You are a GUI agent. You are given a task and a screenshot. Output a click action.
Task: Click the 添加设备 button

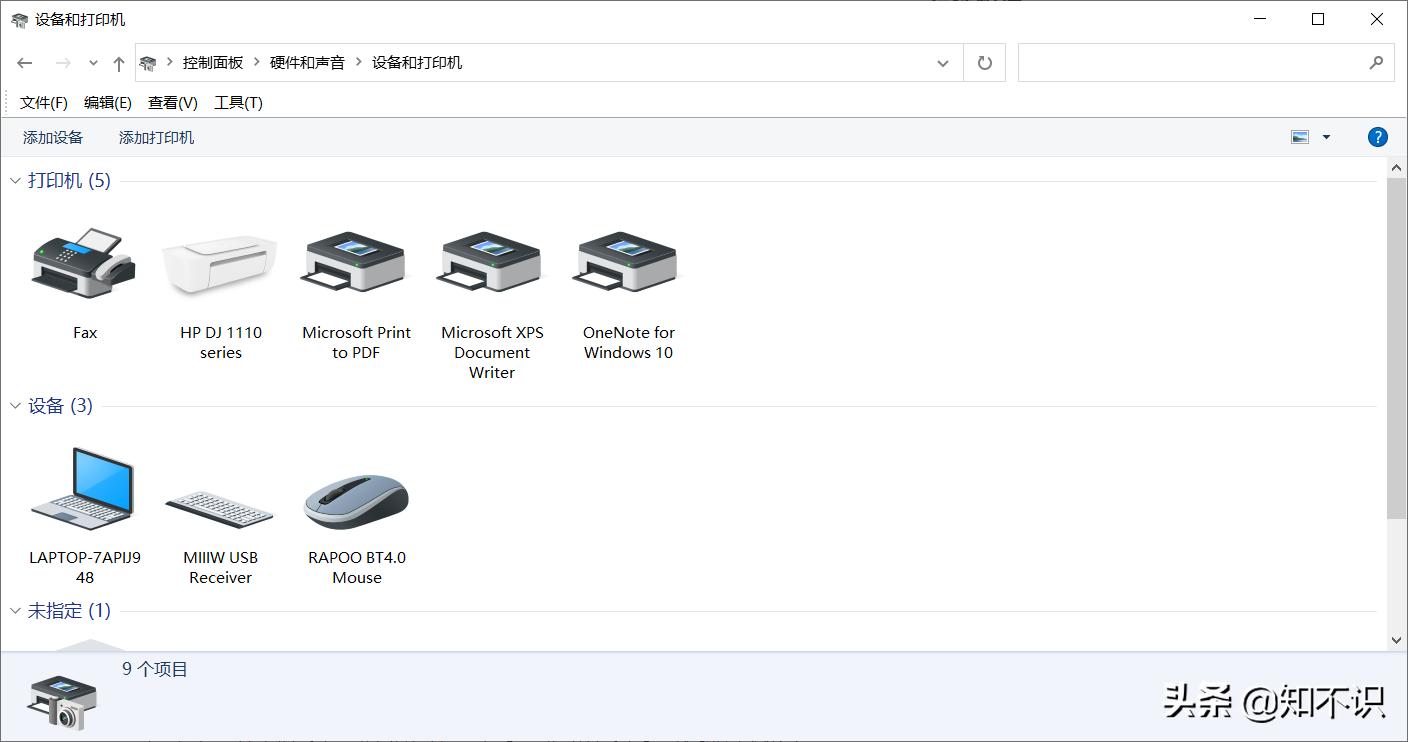tap(52, 137)
